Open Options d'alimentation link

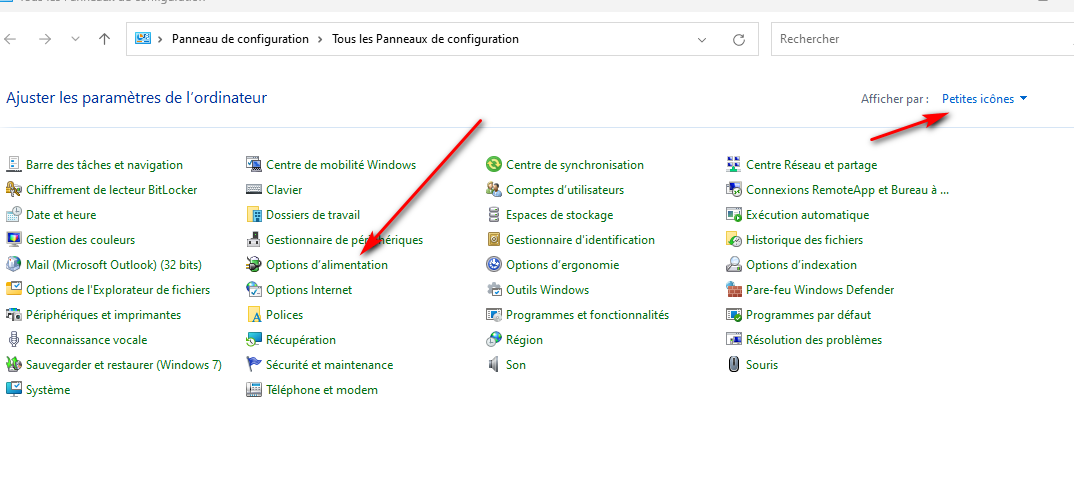pyautogui.click(x=327, y=265)
